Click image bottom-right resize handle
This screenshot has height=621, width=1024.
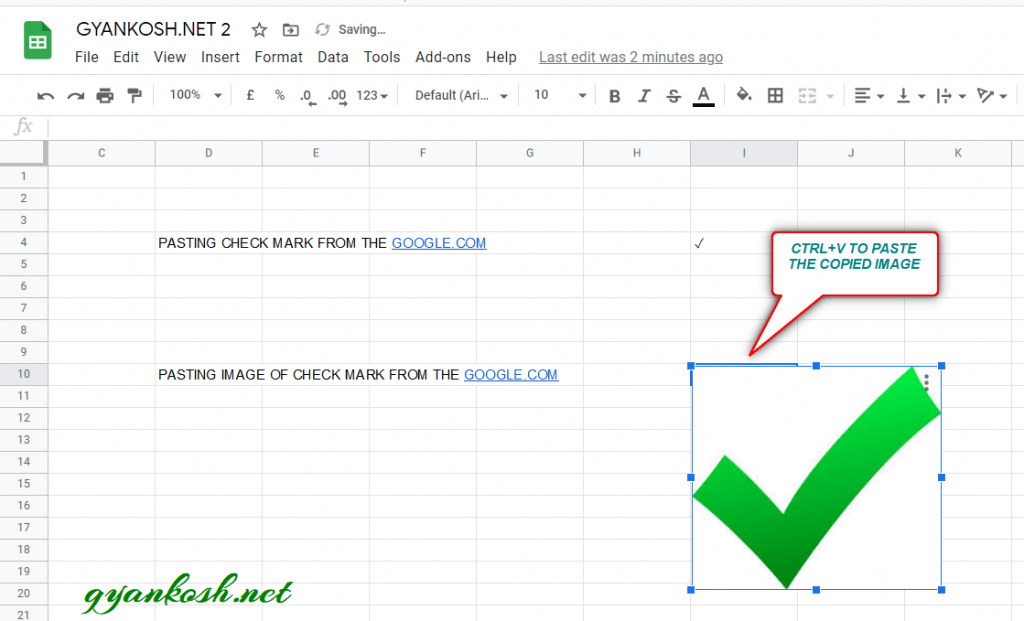(x=941, y=590)
